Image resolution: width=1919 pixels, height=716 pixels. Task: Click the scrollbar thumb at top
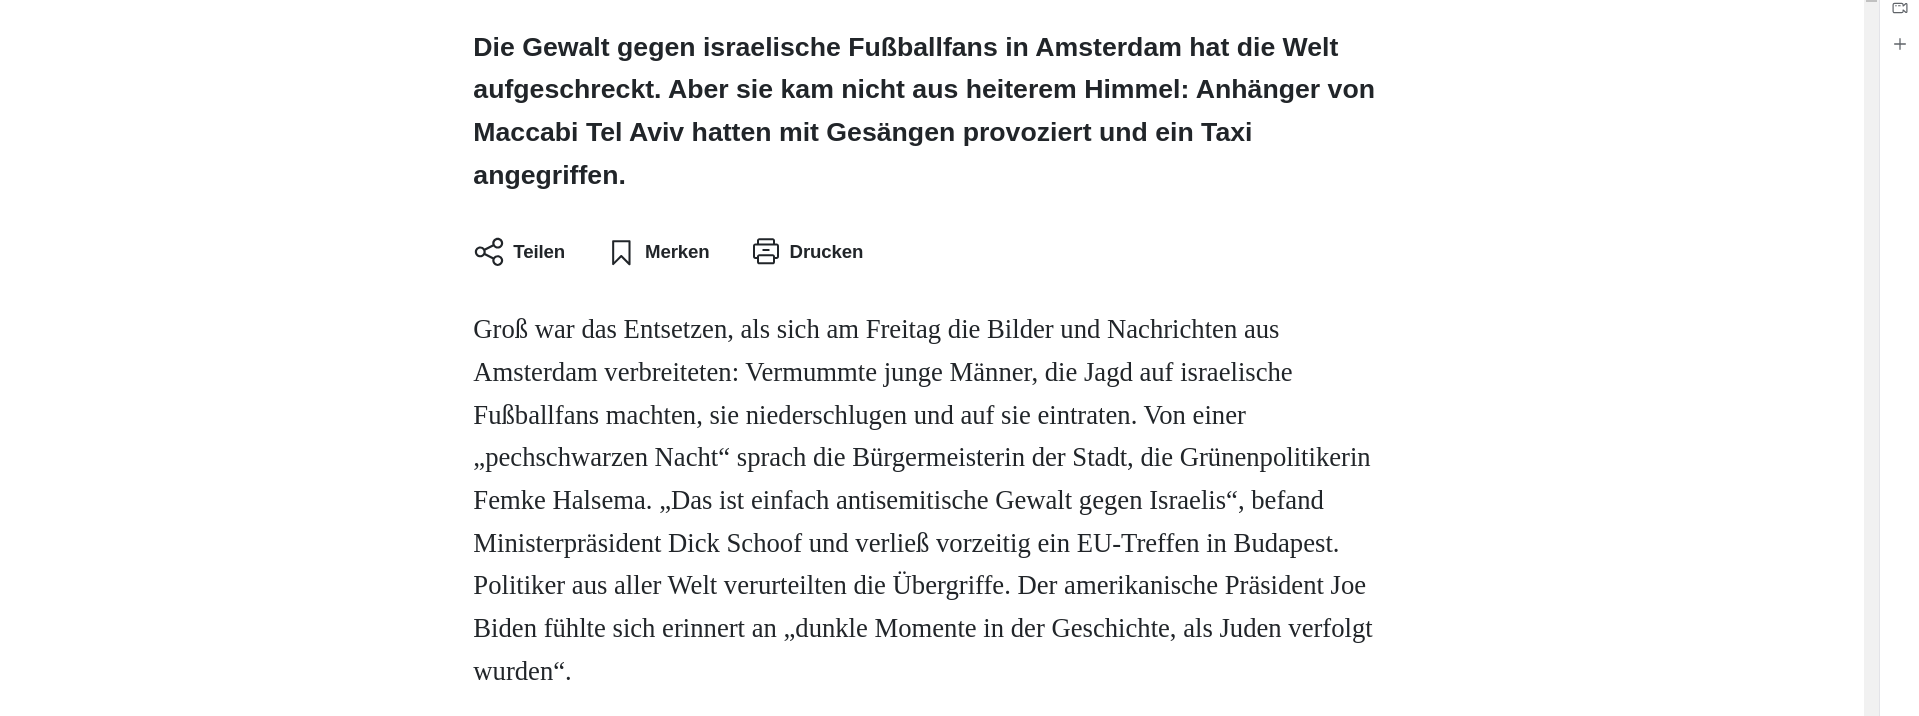pyautogui.click(x=1871, y=1)
